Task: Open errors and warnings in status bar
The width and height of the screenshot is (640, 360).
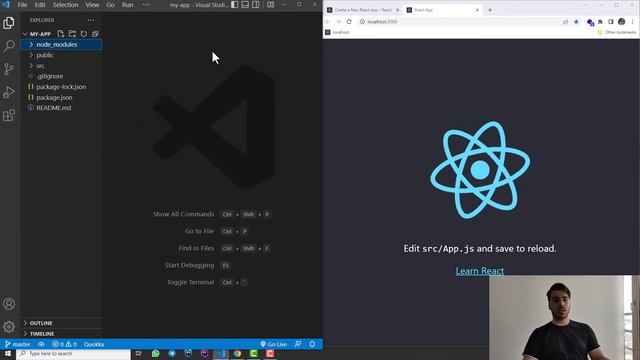Action: tap(64, 344)
